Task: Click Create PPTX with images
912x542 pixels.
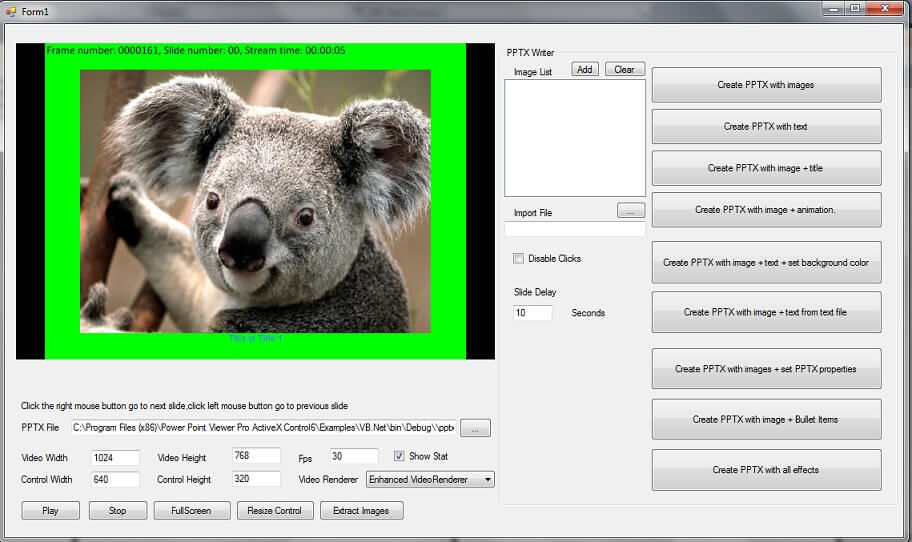Action: (766, 85)
